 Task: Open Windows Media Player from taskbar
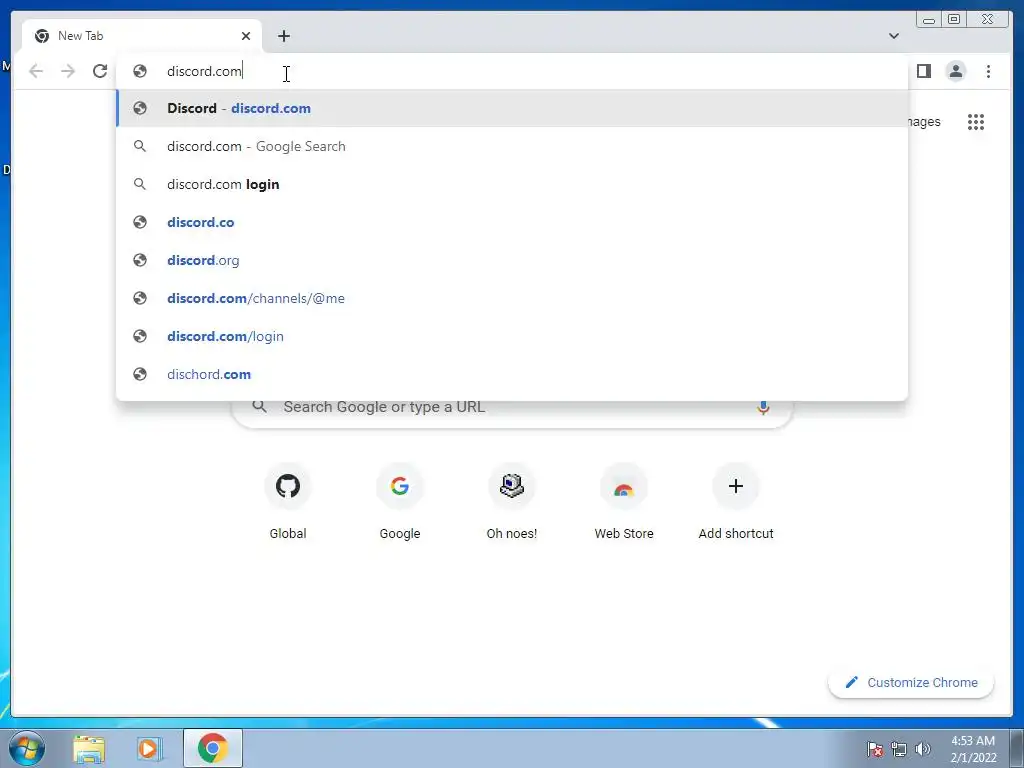click(x=150, y=748)
